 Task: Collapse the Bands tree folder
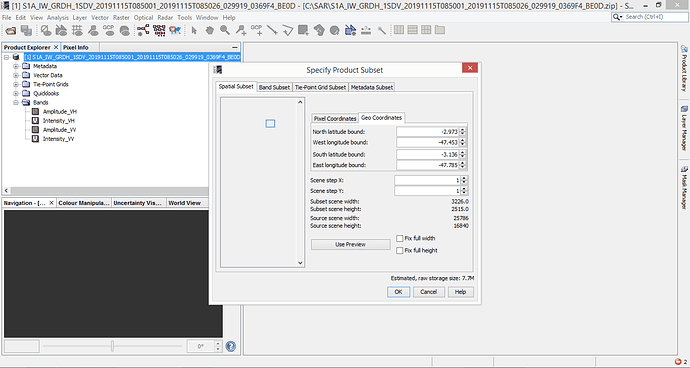pyautogui.click(x=16, y=102)
